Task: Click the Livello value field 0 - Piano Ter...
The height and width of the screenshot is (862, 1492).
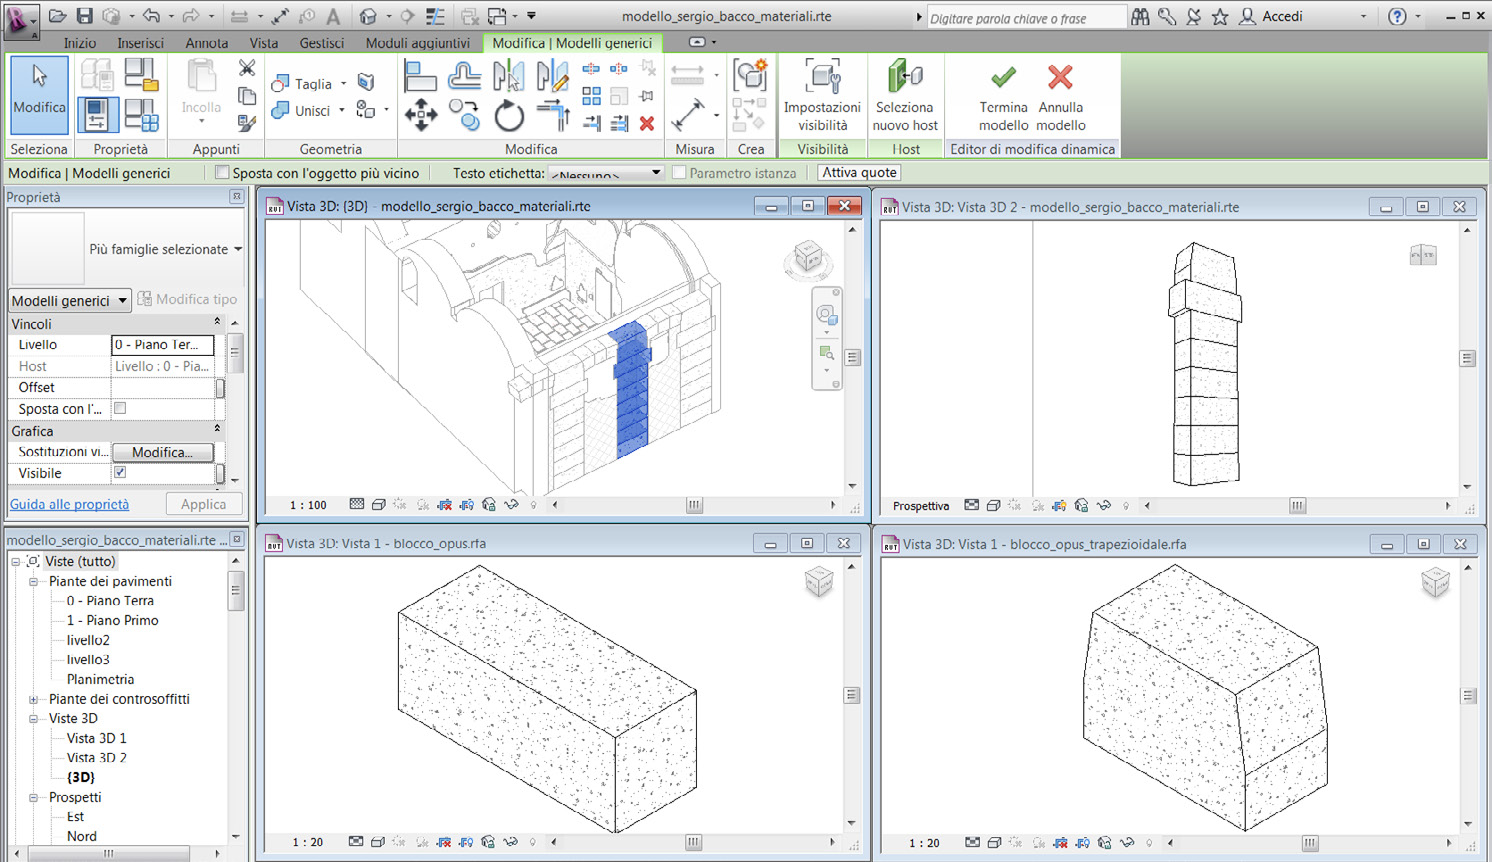Action: [162, 344]
